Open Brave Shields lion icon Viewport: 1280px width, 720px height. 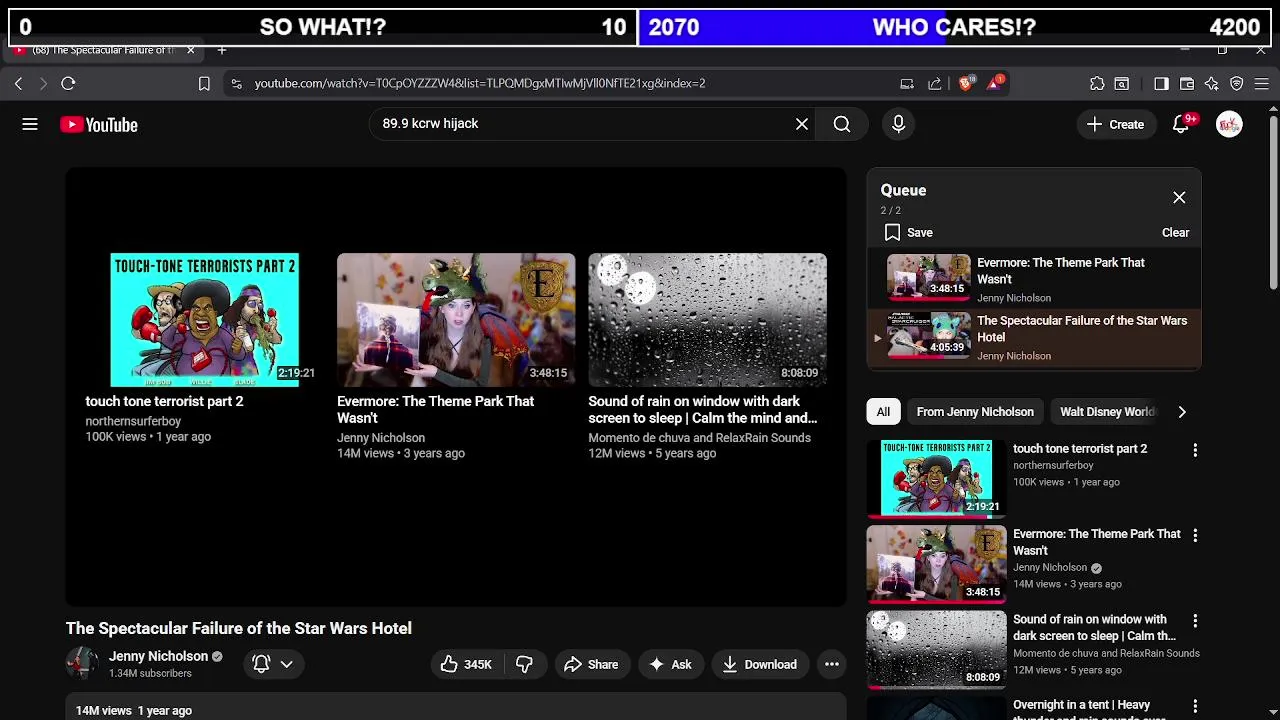point(965,84)
